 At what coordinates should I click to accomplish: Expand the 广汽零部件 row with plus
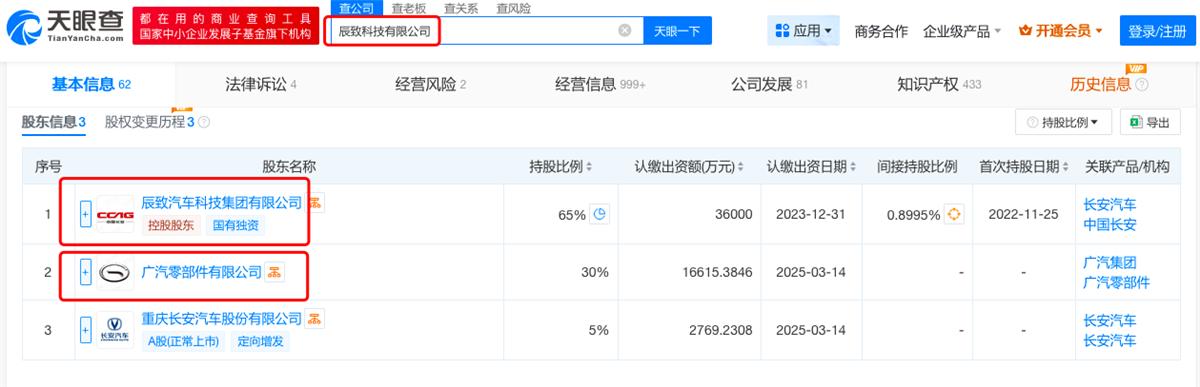85,271
